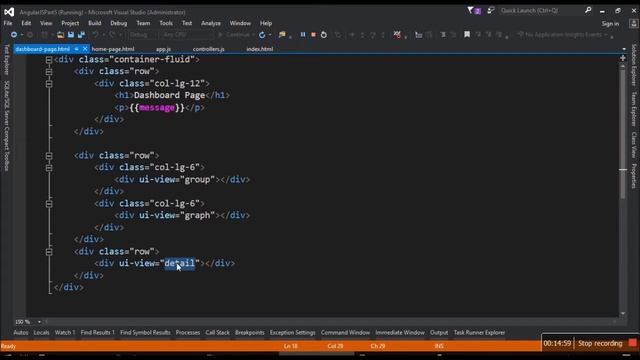Click the Visual Studio logo icon
Screen dimensions: 640x360
click(x=9, y=12)
